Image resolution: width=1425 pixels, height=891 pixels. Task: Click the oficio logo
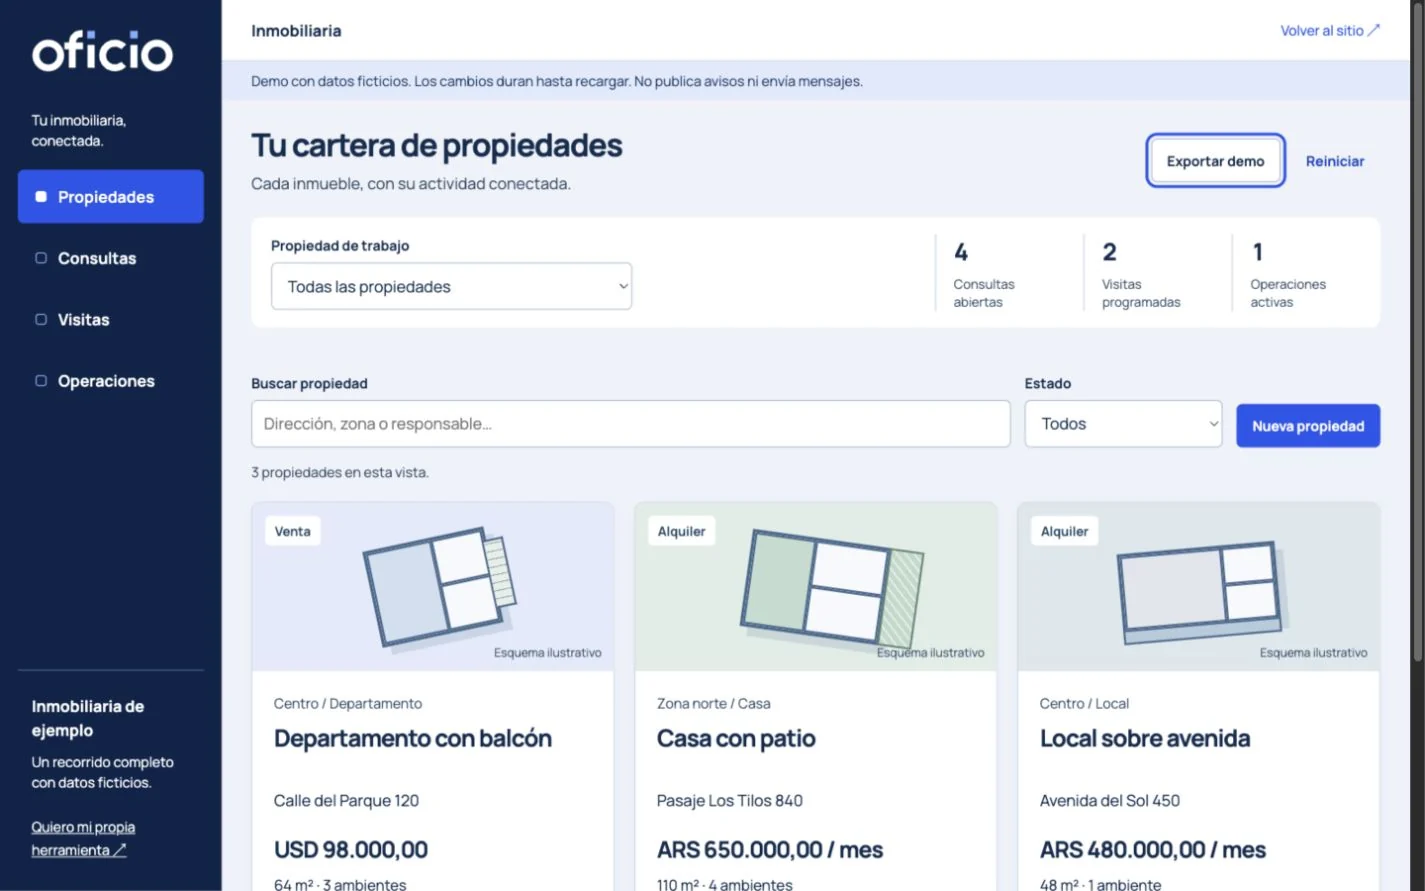coord(102,52)
